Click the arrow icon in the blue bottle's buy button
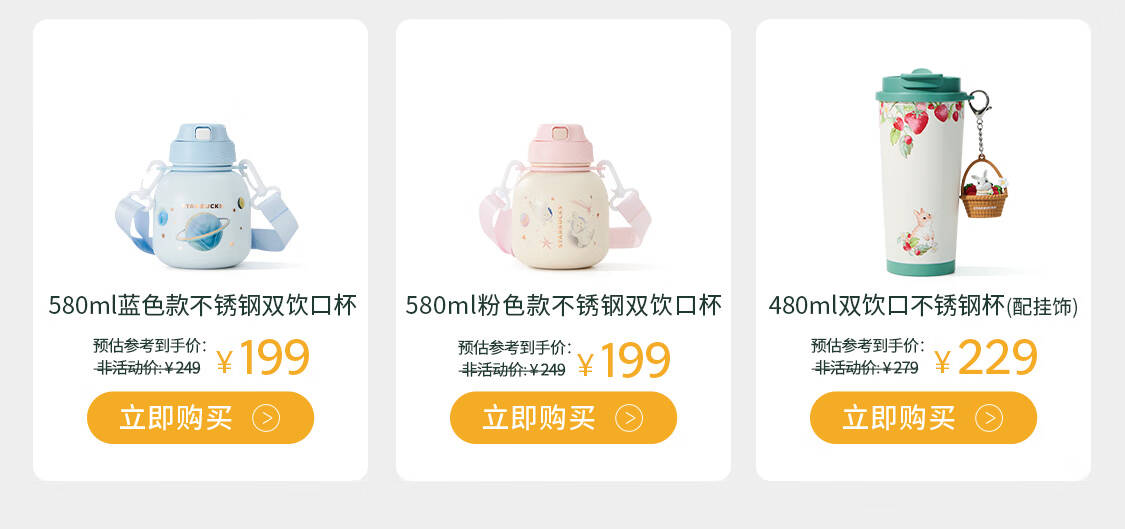Viewport: 1125px width, 529px height. tap(266, 418)
